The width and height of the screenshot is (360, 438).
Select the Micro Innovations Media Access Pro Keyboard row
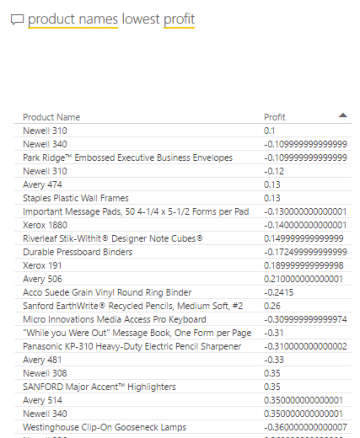(183, 319)
